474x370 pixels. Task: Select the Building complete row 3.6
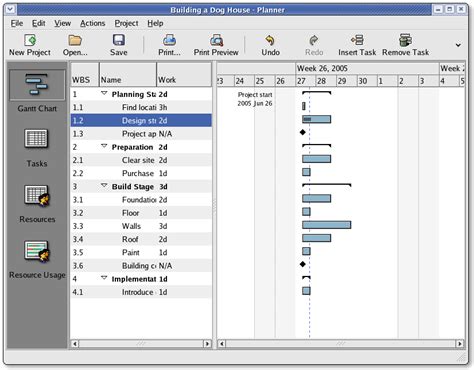(x=141, y=266)
